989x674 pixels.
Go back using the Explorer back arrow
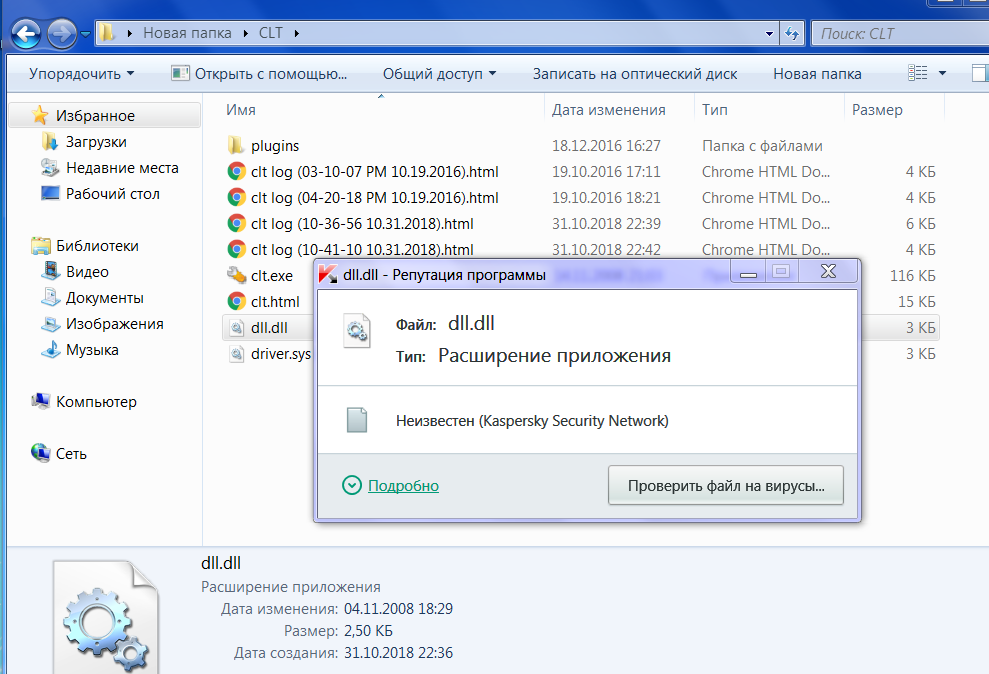[x=26, y=33]
